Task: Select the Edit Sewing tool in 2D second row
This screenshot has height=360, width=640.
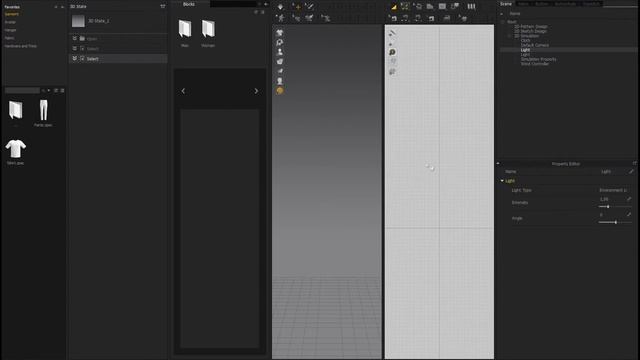Action: (393, 18)
